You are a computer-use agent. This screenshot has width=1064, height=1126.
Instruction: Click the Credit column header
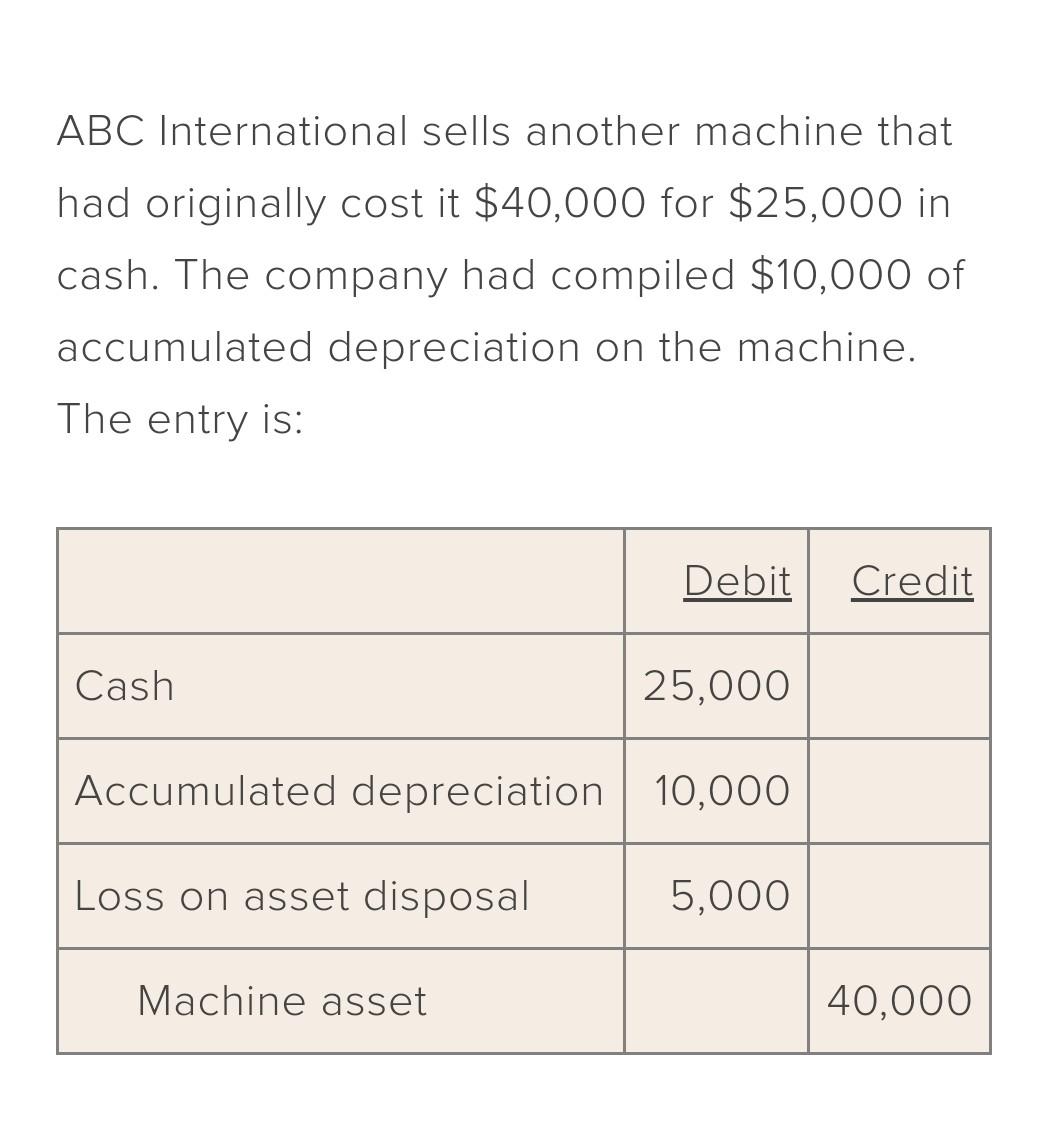click(913, 581)
